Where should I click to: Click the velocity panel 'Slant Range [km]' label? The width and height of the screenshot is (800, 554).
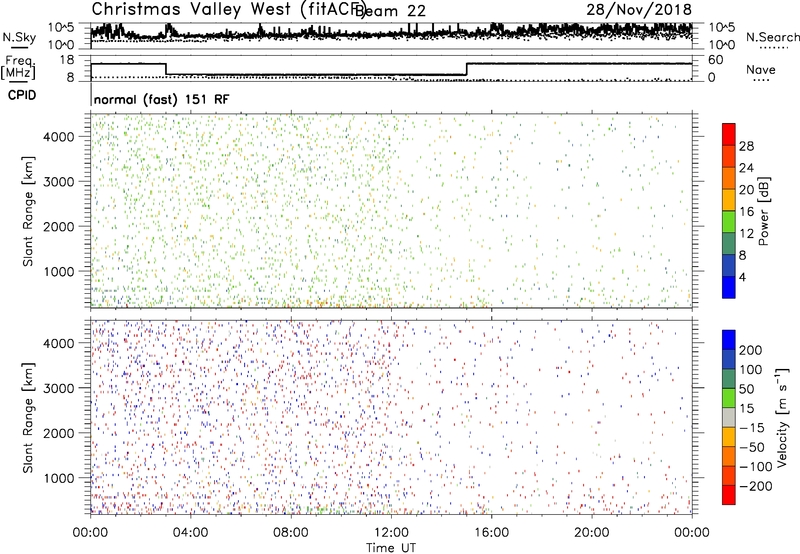click(28, 418)
